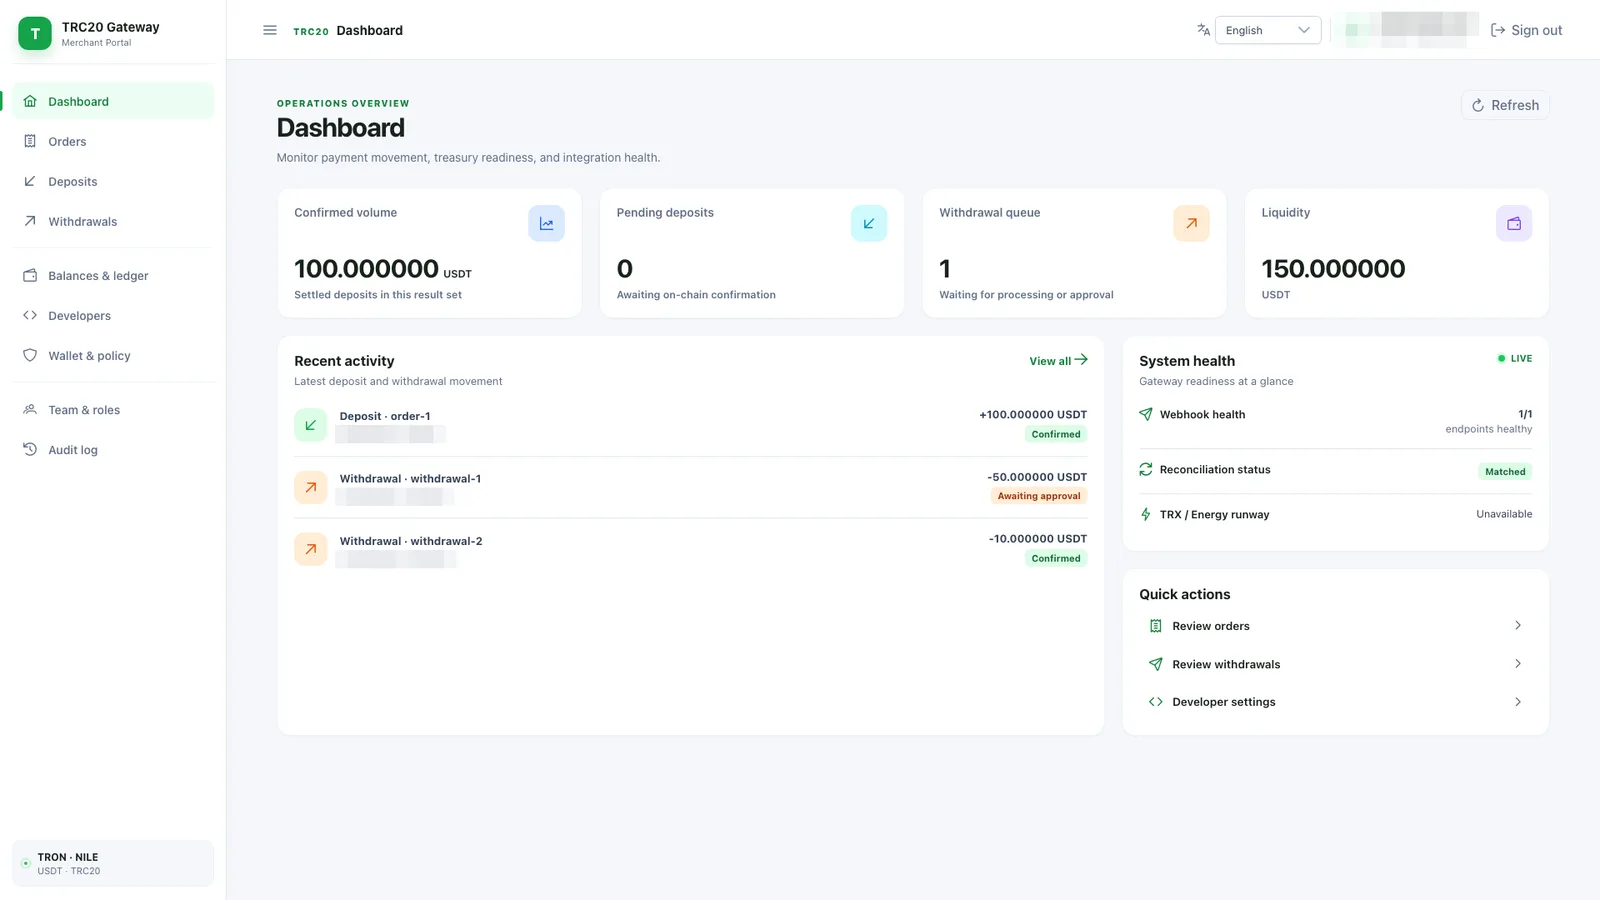Click the Developer settings quick action
Viewport: 1600px width, 900px height.
[1335, 702]
